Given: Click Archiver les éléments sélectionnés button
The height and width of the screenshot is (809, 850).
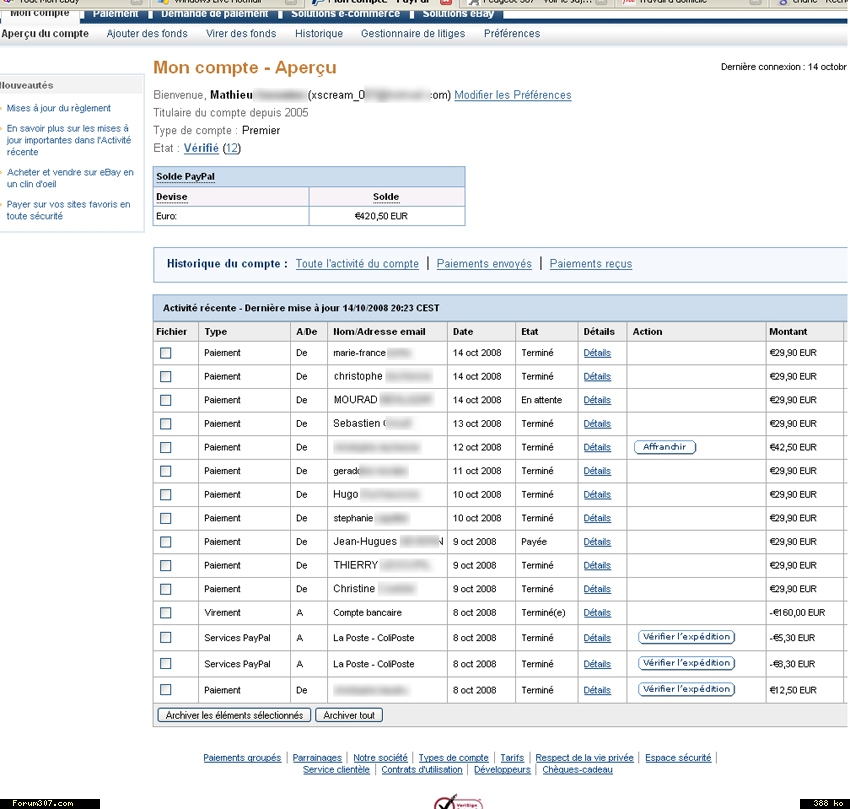Looking at the screenshot, I should click(234, 715).
